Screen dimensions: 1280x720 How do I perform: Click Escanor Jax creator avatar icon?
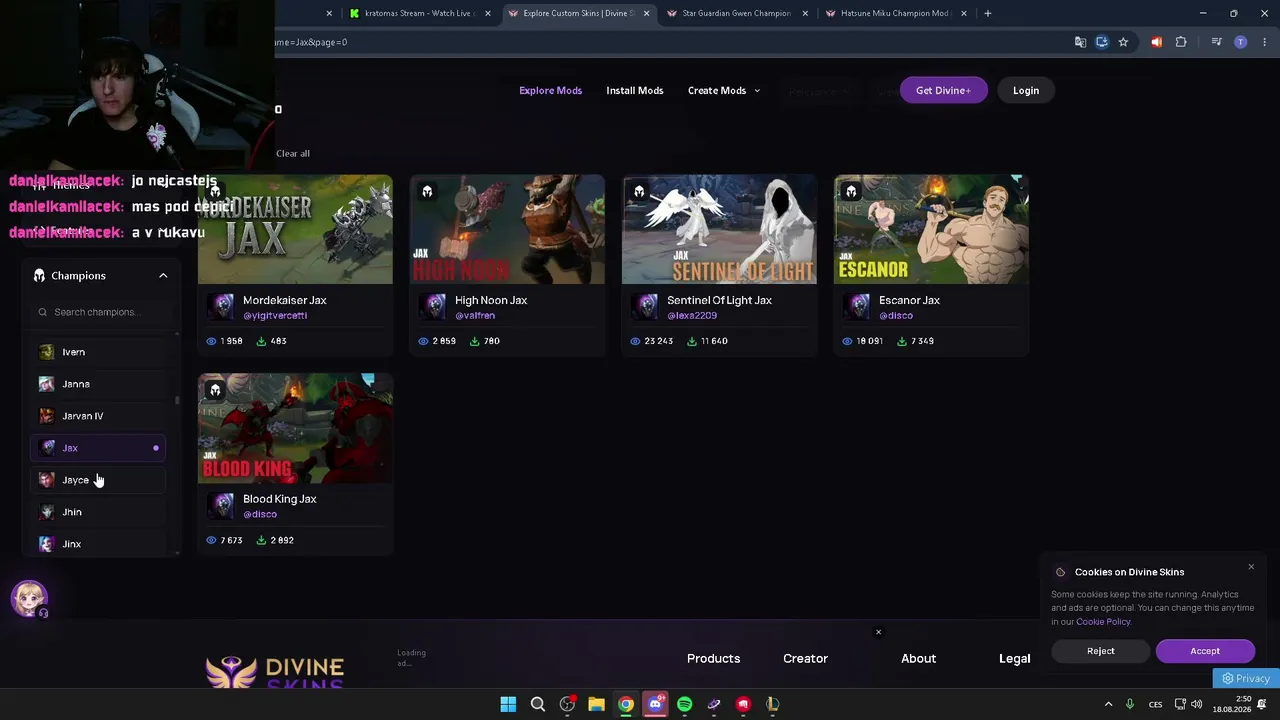[x=858, y=307]
